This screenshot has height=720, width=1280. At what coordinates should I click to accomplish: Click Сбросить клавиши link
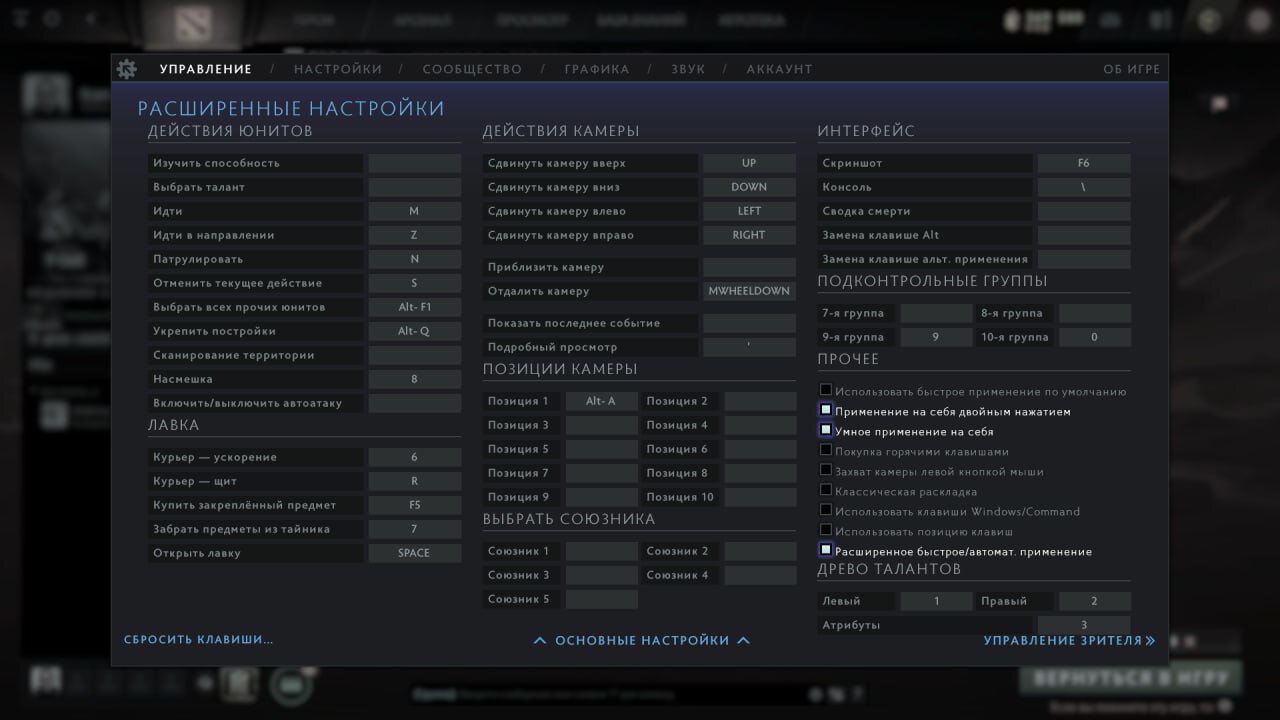pos(198,639)
